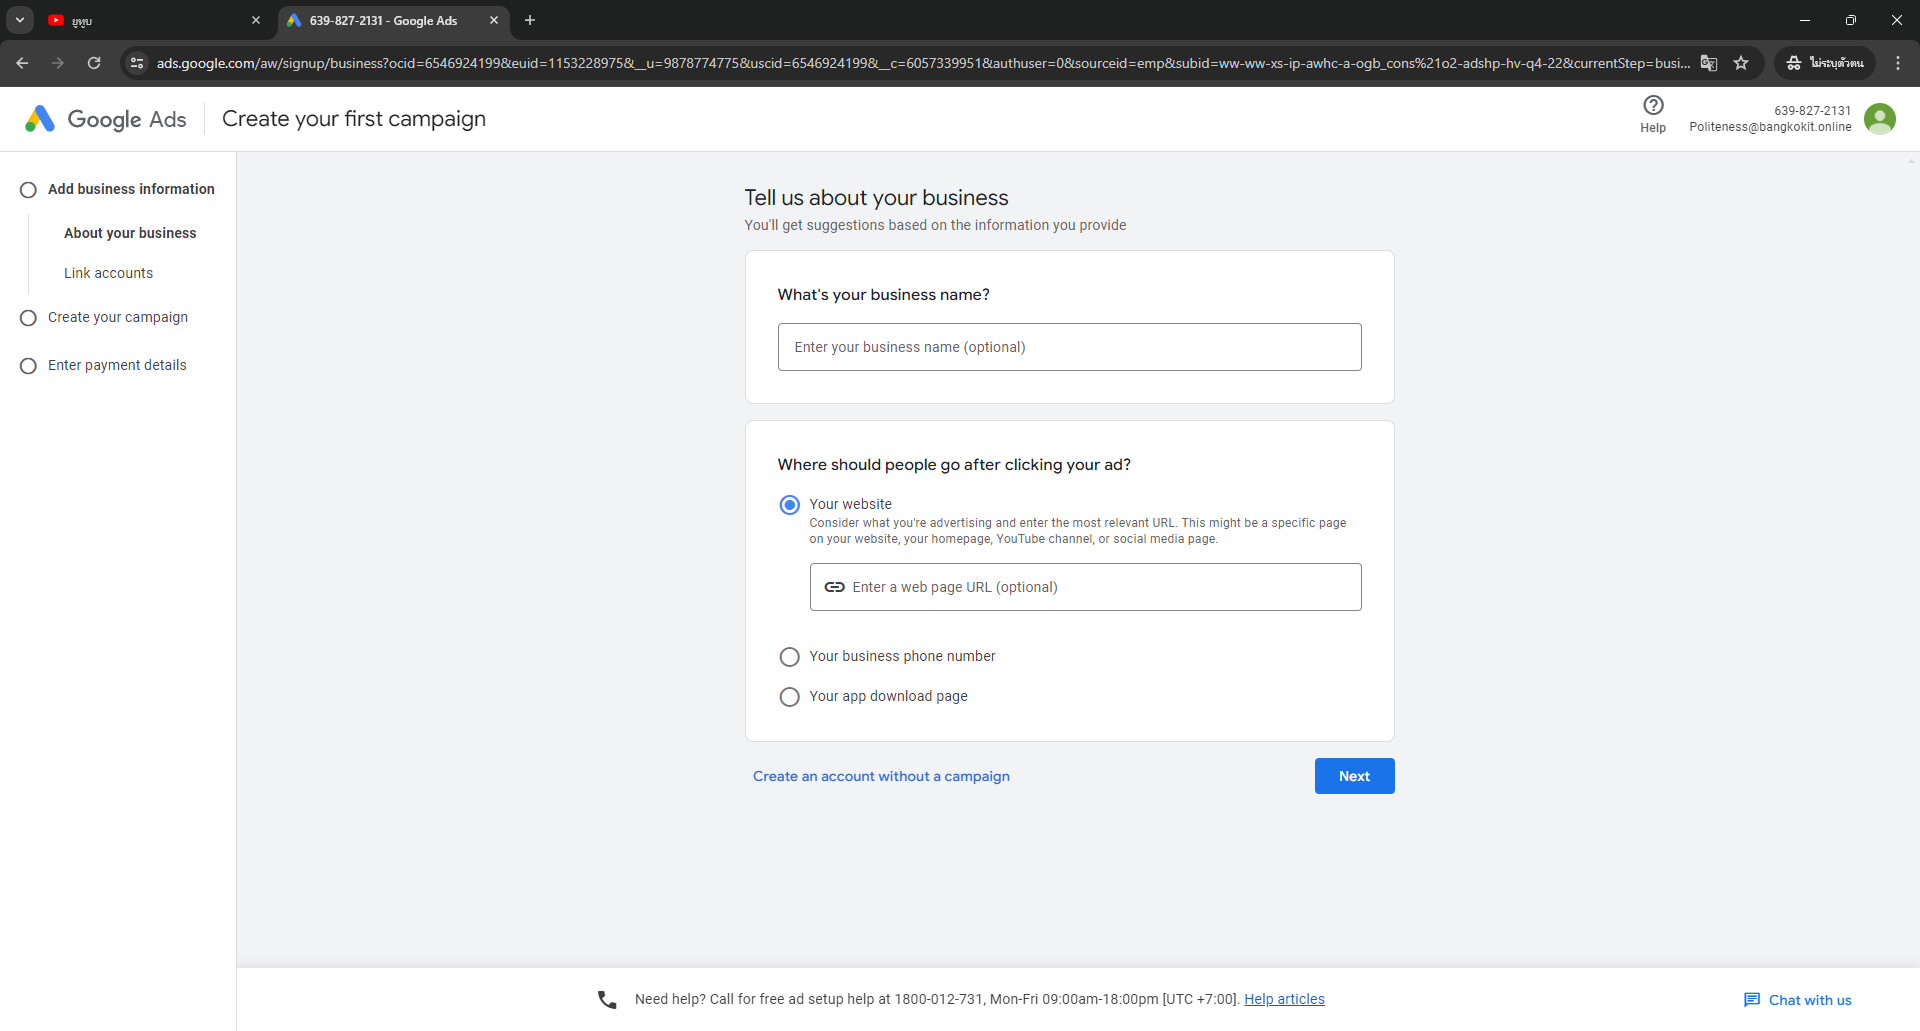View site information icon in address bar

[x=137, y=63]
